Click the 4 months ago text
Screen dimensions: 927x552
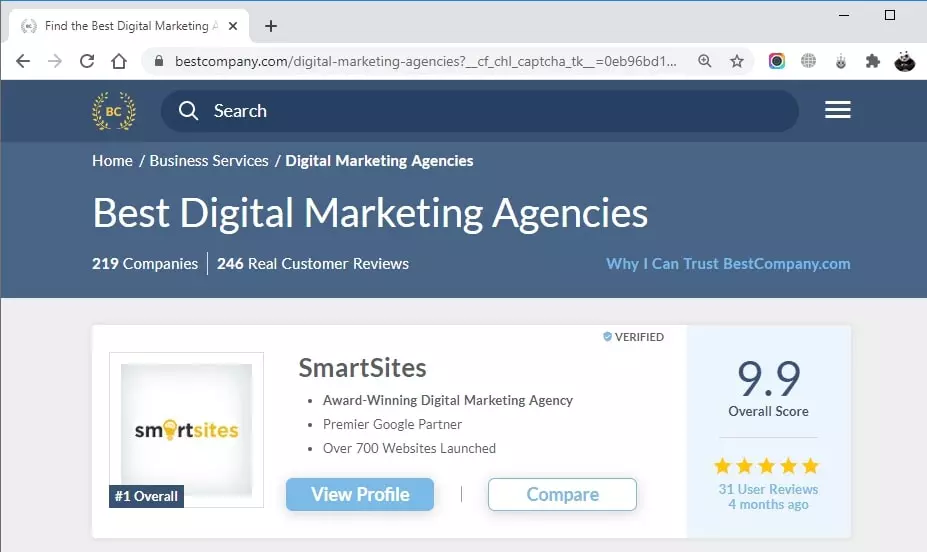768,505
